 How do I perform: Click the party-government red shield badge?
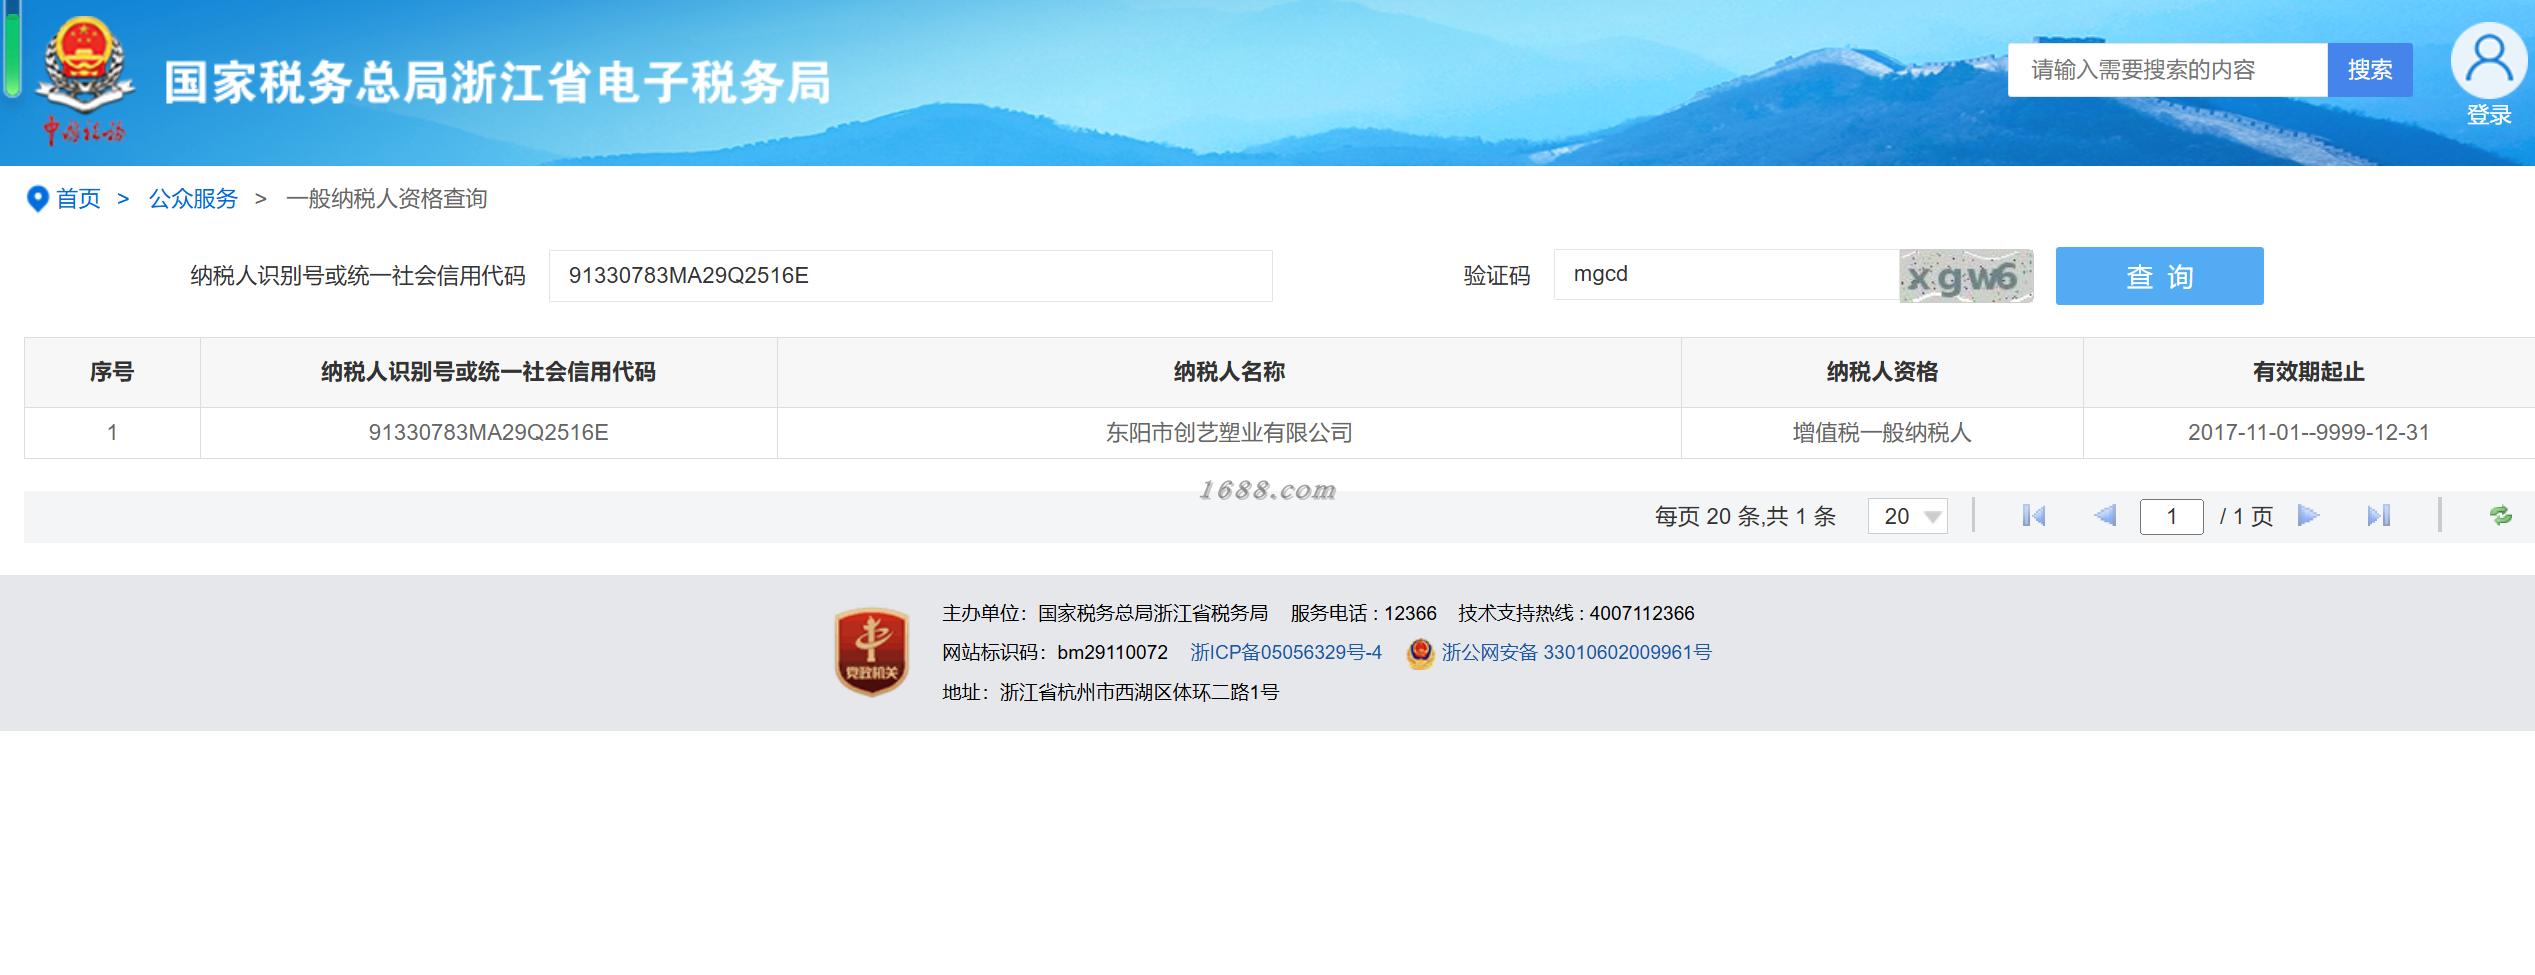click(872, 652)
